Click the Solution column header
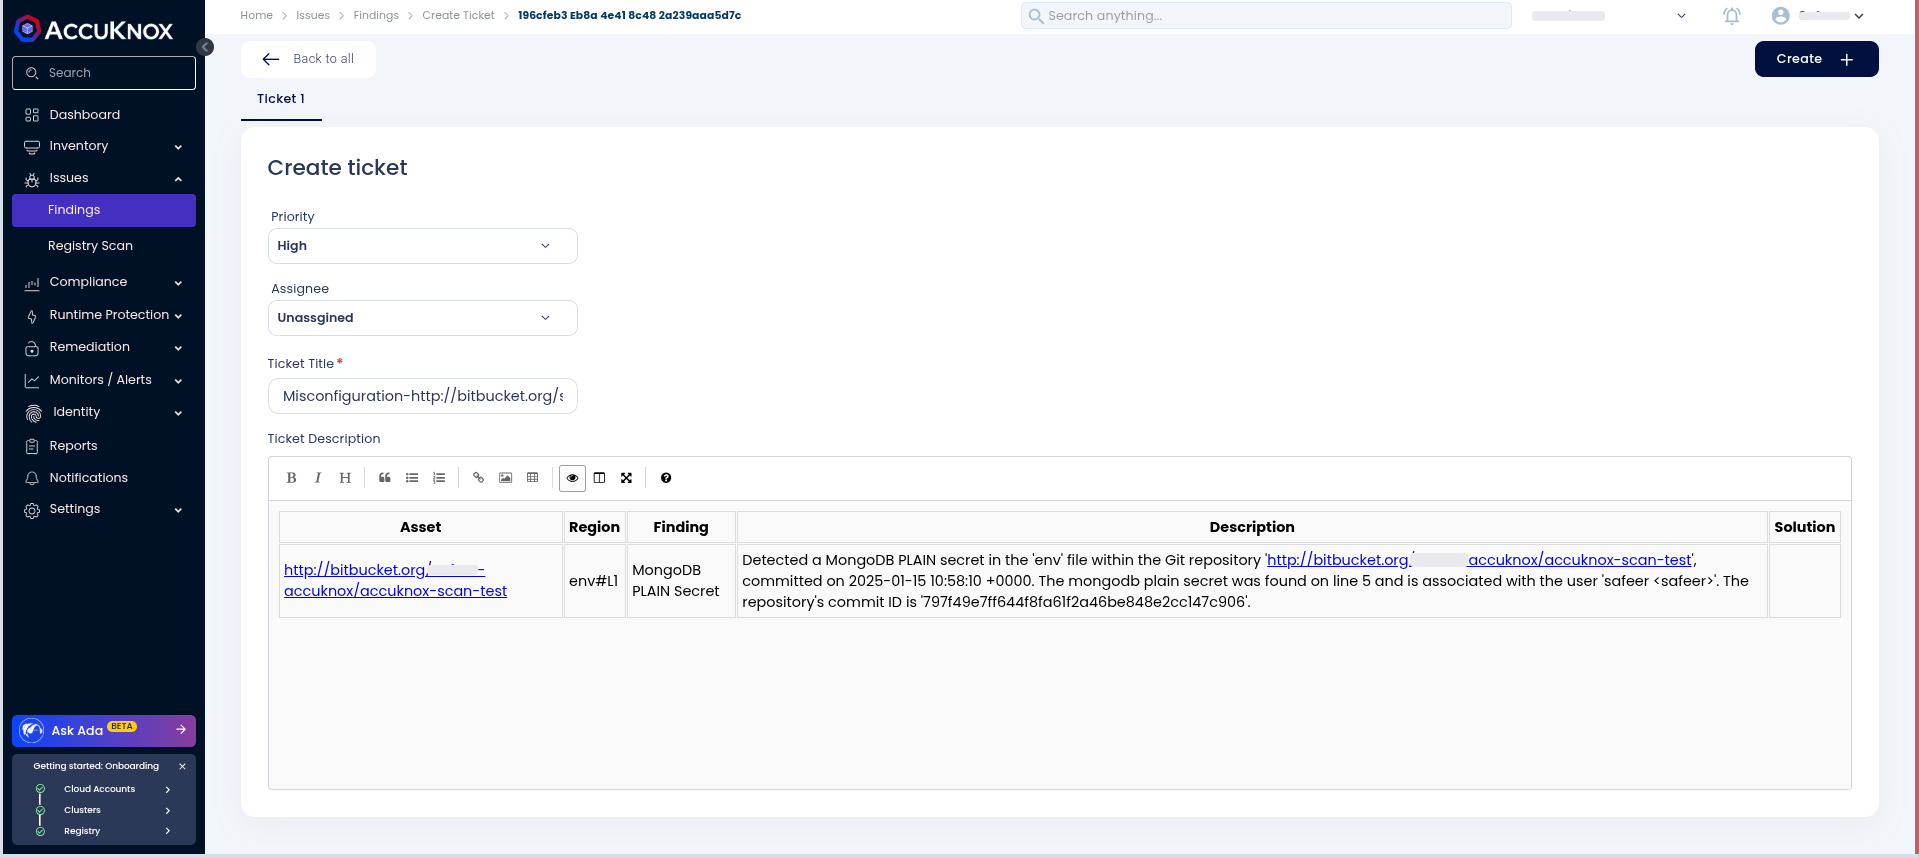This screenshot has height=858, width=1919. point(1804,527)
